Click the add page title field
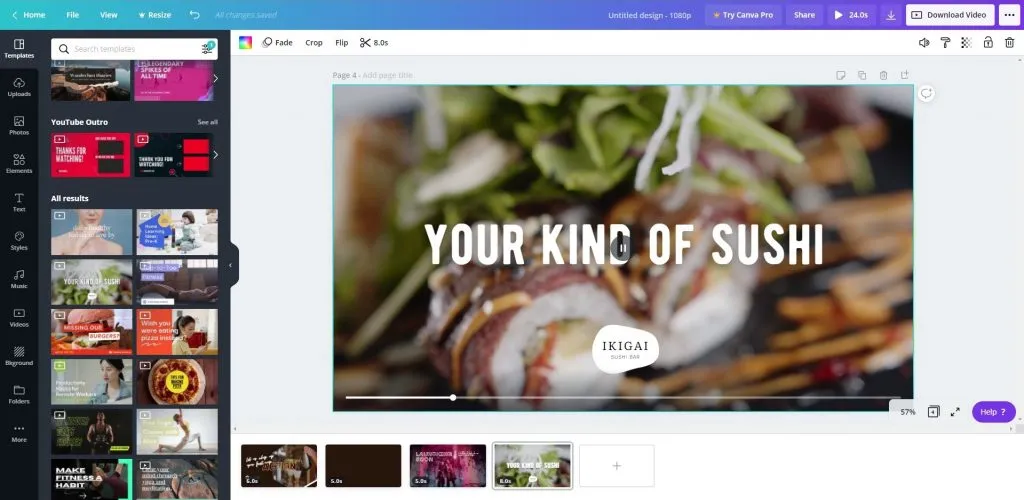The image size is (1024, 500). [x=387, y=75]
